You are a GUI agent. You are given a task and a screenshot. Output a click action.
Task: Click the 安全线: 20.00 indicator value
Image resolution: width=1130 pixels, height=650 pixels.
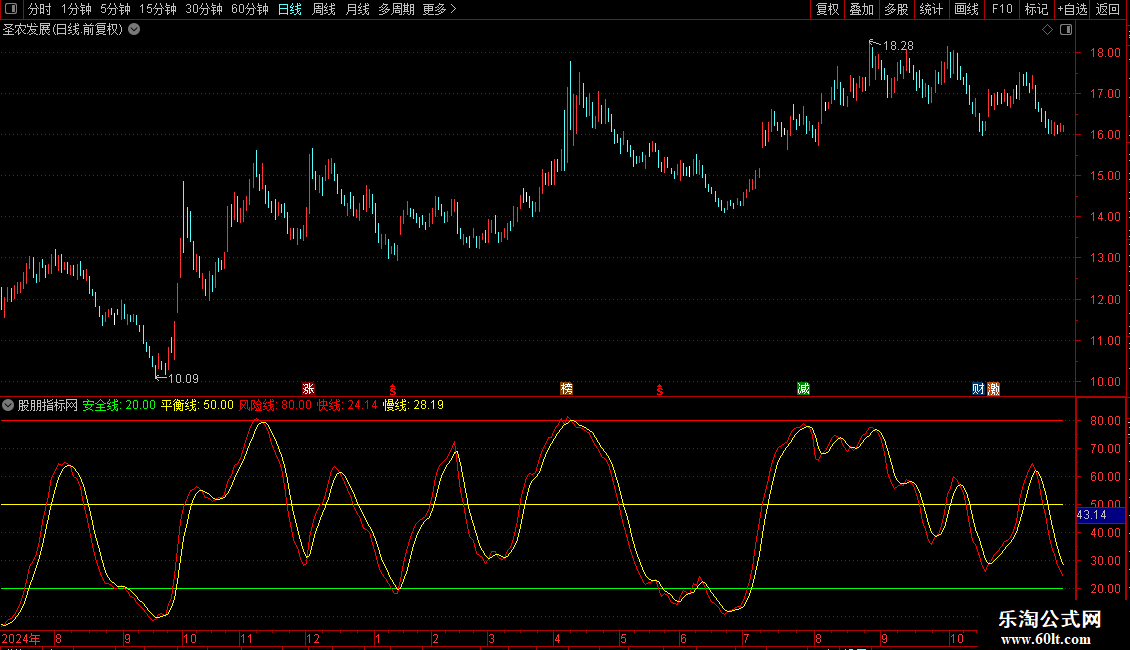[119, 405]
